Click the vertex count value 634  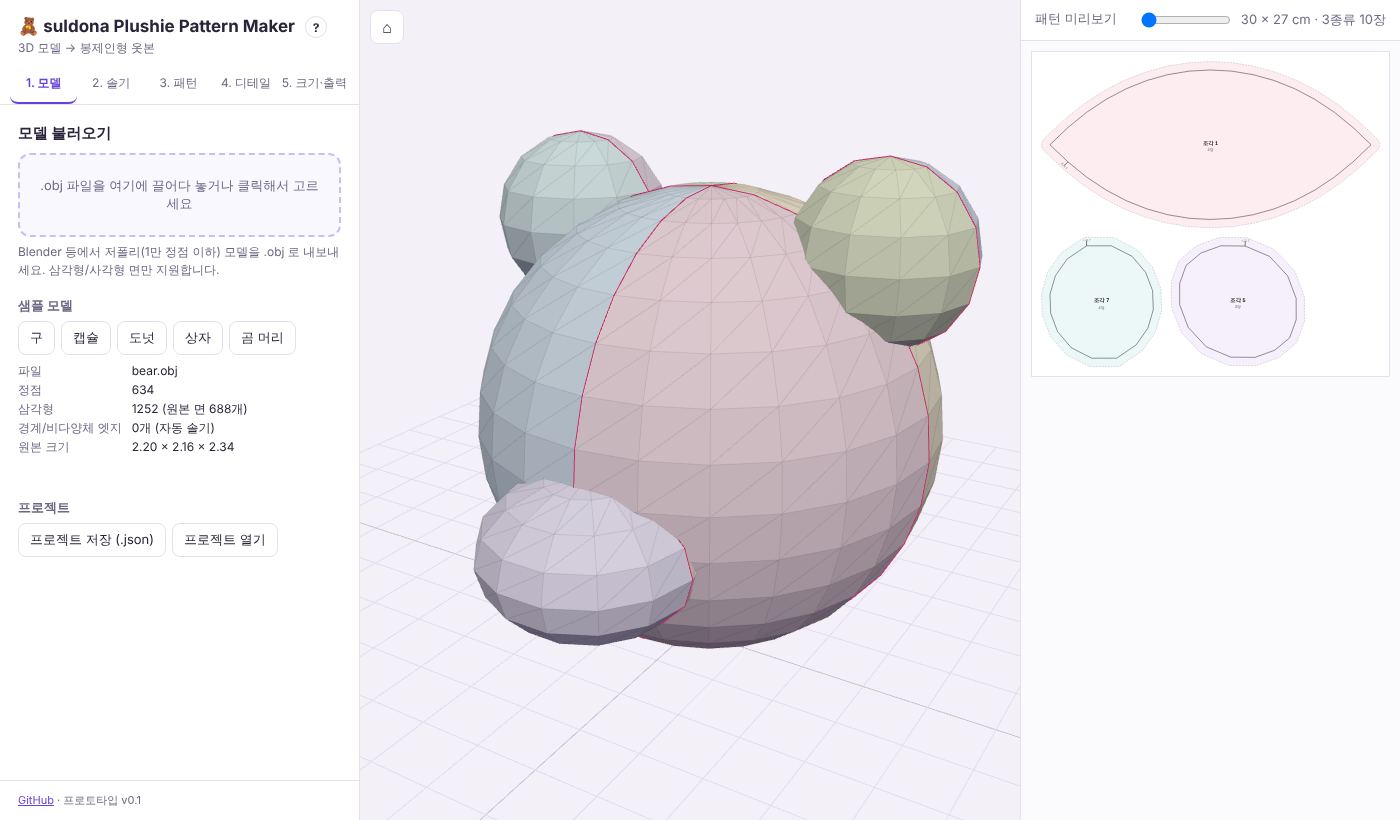pyautogui.click(x=143, y=390)
